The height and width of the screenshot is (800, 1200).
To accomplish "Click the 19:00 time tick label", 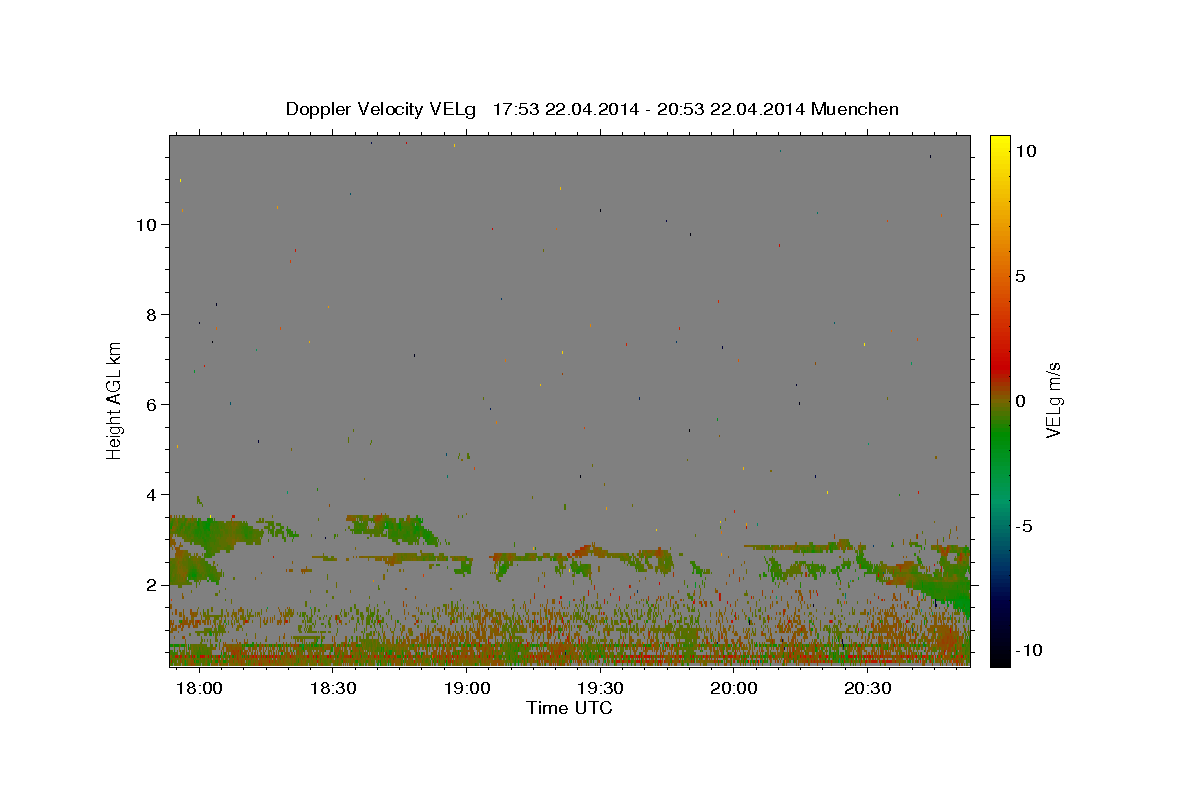I will tap(467, 689).
